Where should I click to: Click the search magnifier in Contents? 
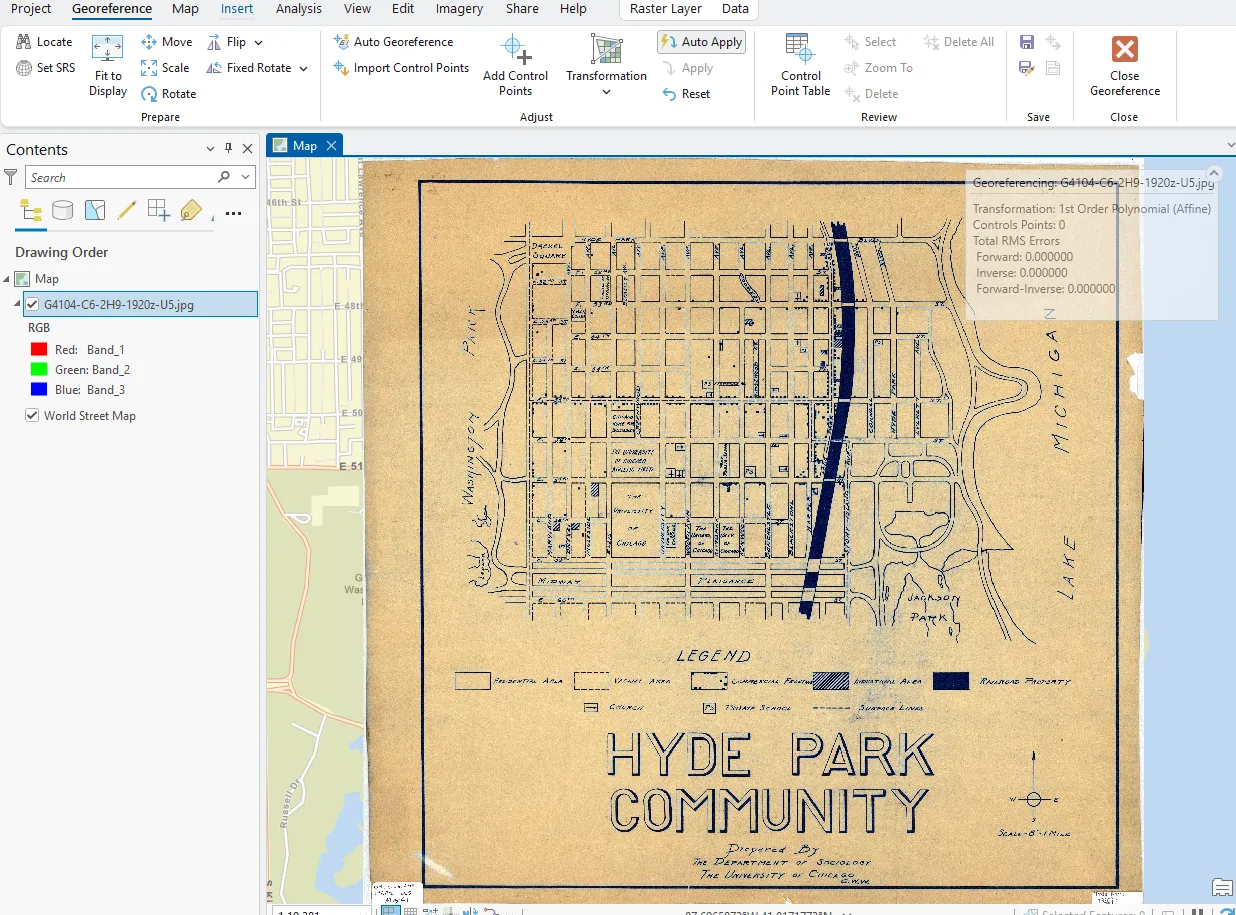click(x=224, y=177)
